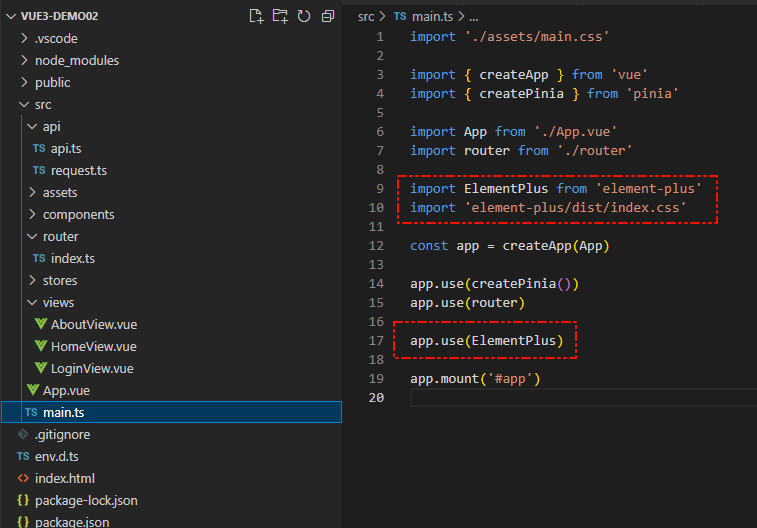Select the components folder name
Viewport: 757px width, 528px height.
coord(79,215)
